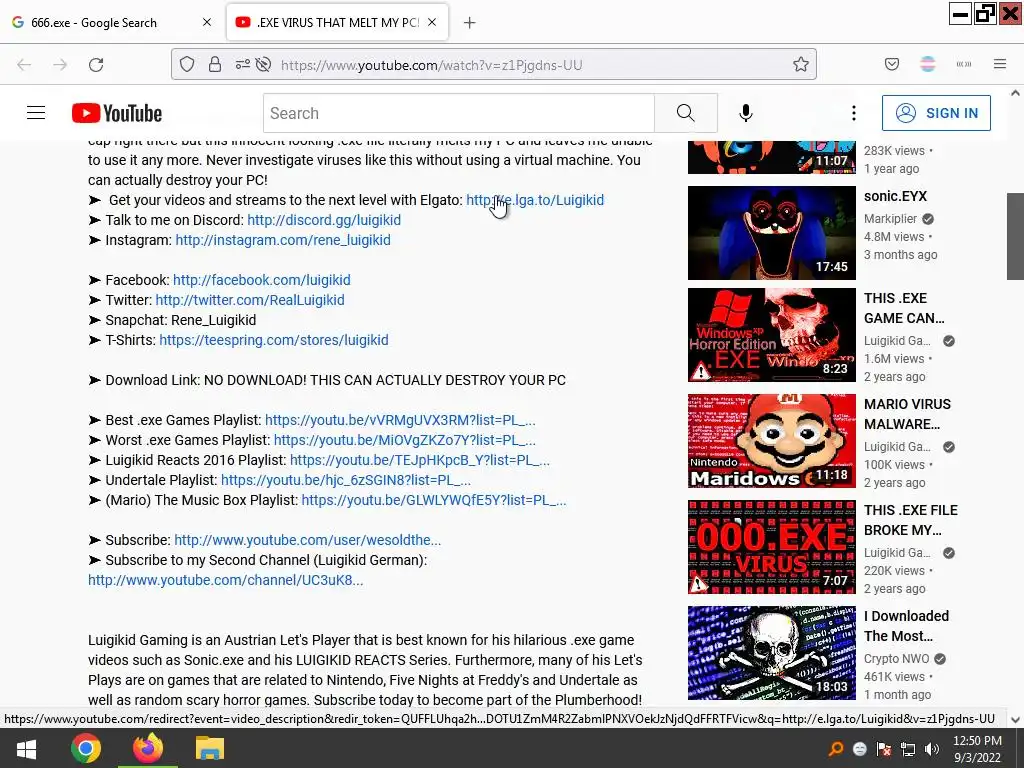This screenshot has height=768, width=1024.
Task: Open the taskbar clock showing 12:50 PM
Action: pyautogui.click(x=977, y=749)
